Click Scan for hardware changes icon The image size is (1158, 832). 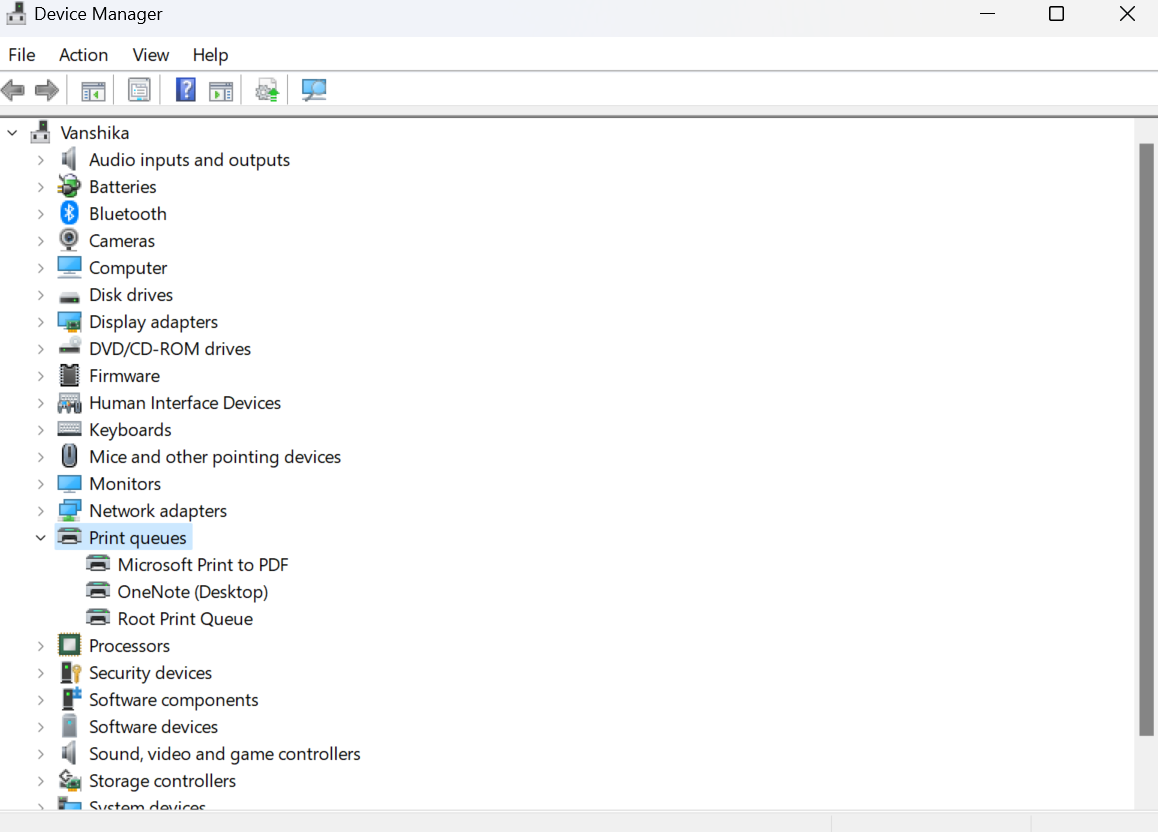314,91
